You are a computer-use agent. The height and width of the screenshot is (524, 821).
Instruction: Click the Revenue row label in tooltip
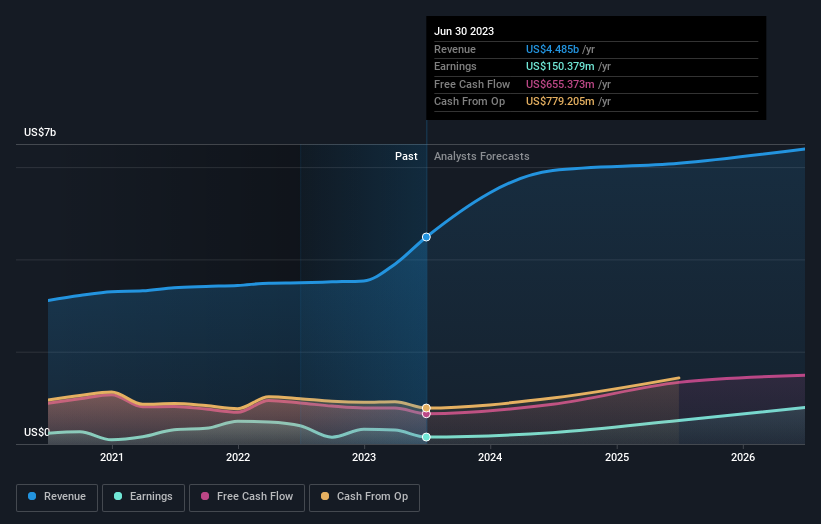click(455, 49)
